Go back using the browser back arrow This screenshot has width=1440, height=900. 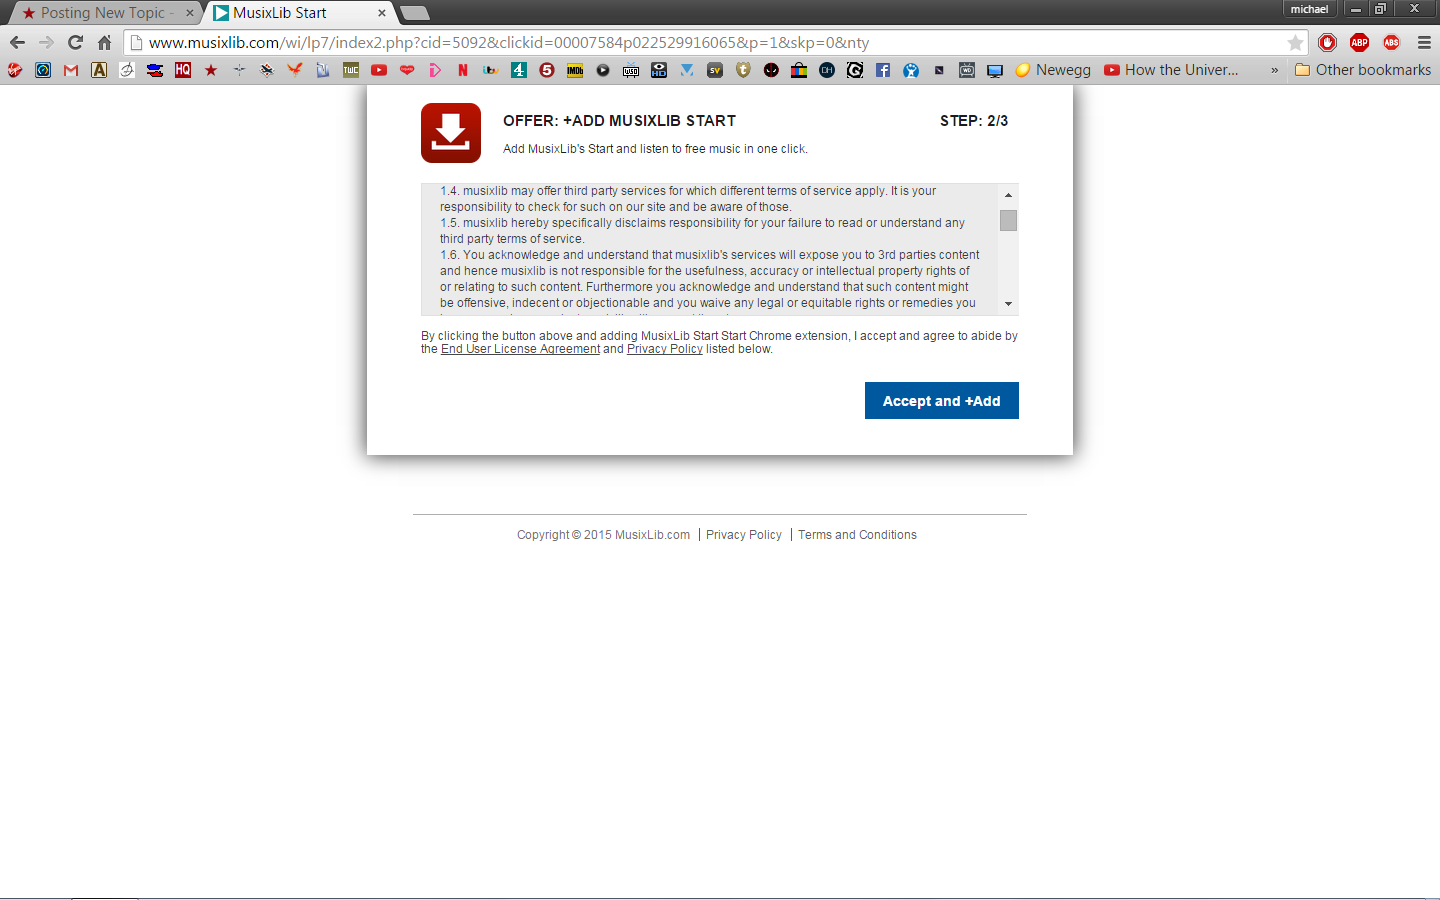click(17, 42)
